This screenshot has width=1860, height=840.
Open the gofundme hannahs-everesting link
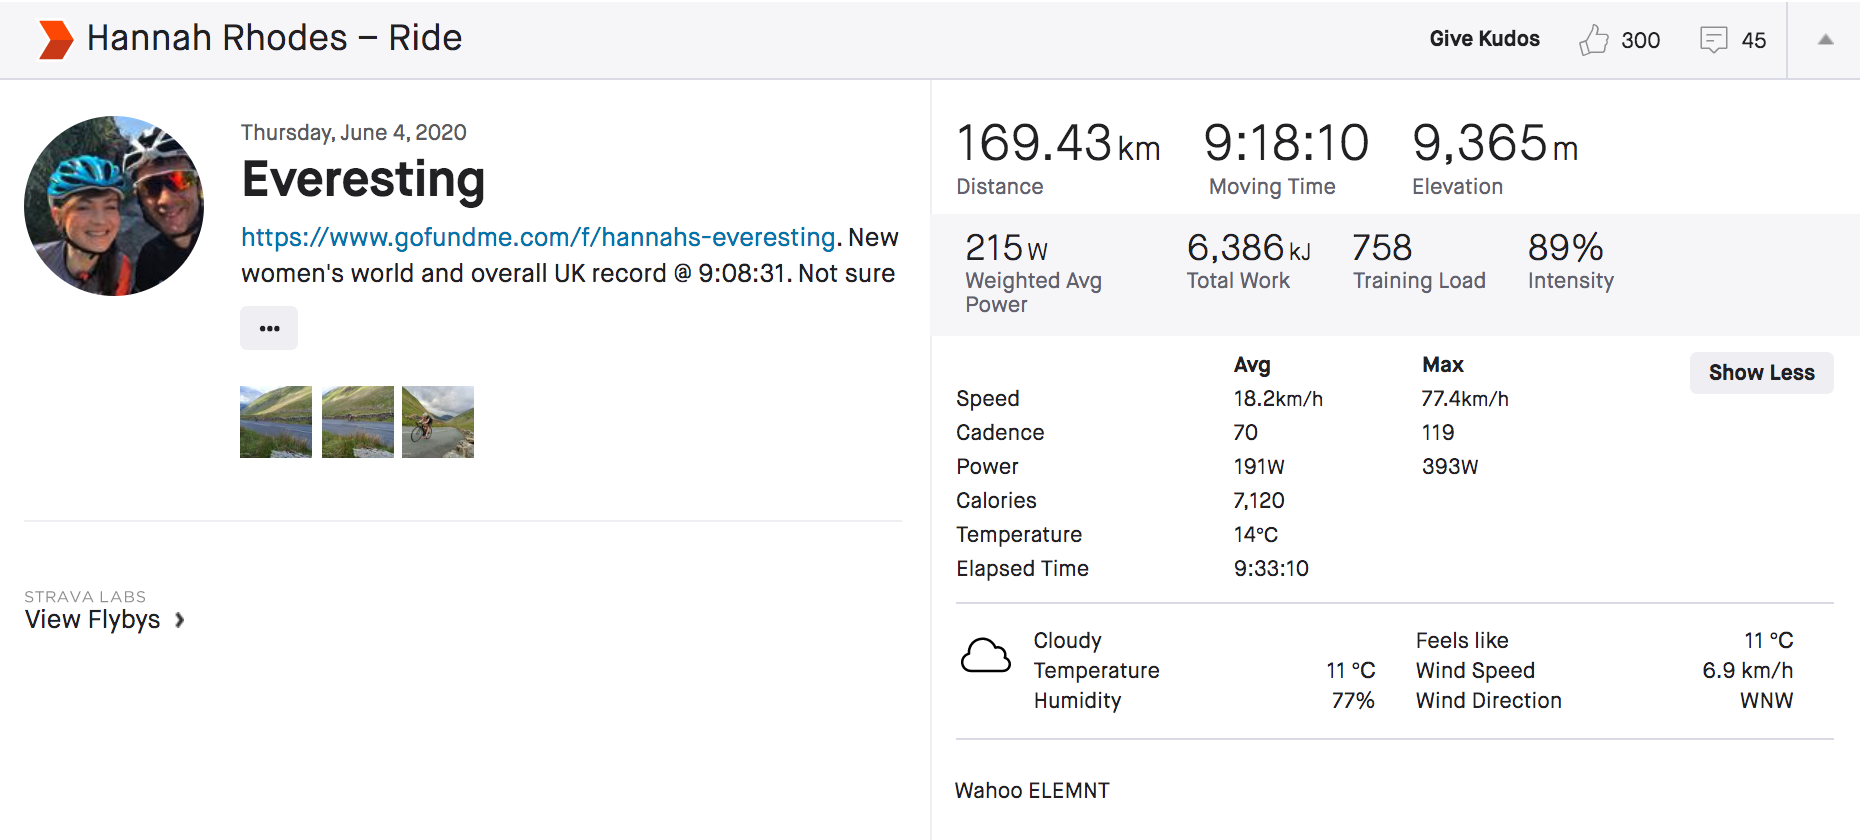point(538,237)
